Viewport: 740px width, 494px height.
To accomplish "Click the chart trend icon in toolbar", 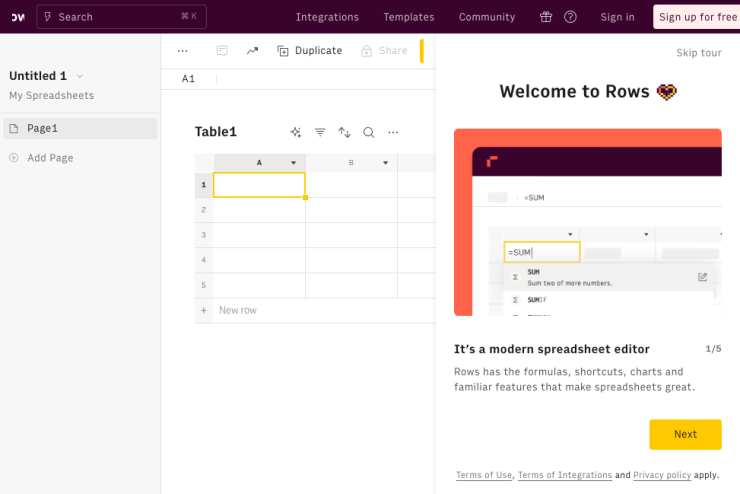I will coord(252,50).
